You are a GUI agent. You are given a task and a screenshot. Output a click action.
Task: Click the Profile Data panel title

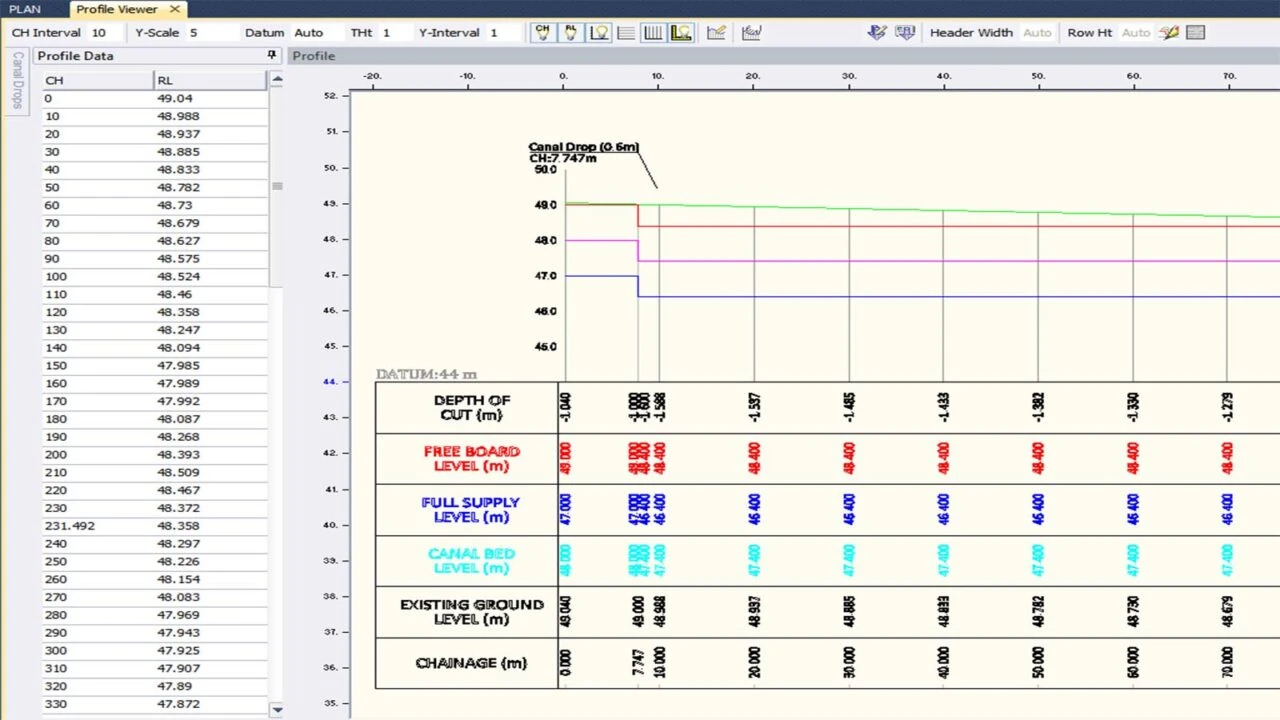(x=75, y=56)
